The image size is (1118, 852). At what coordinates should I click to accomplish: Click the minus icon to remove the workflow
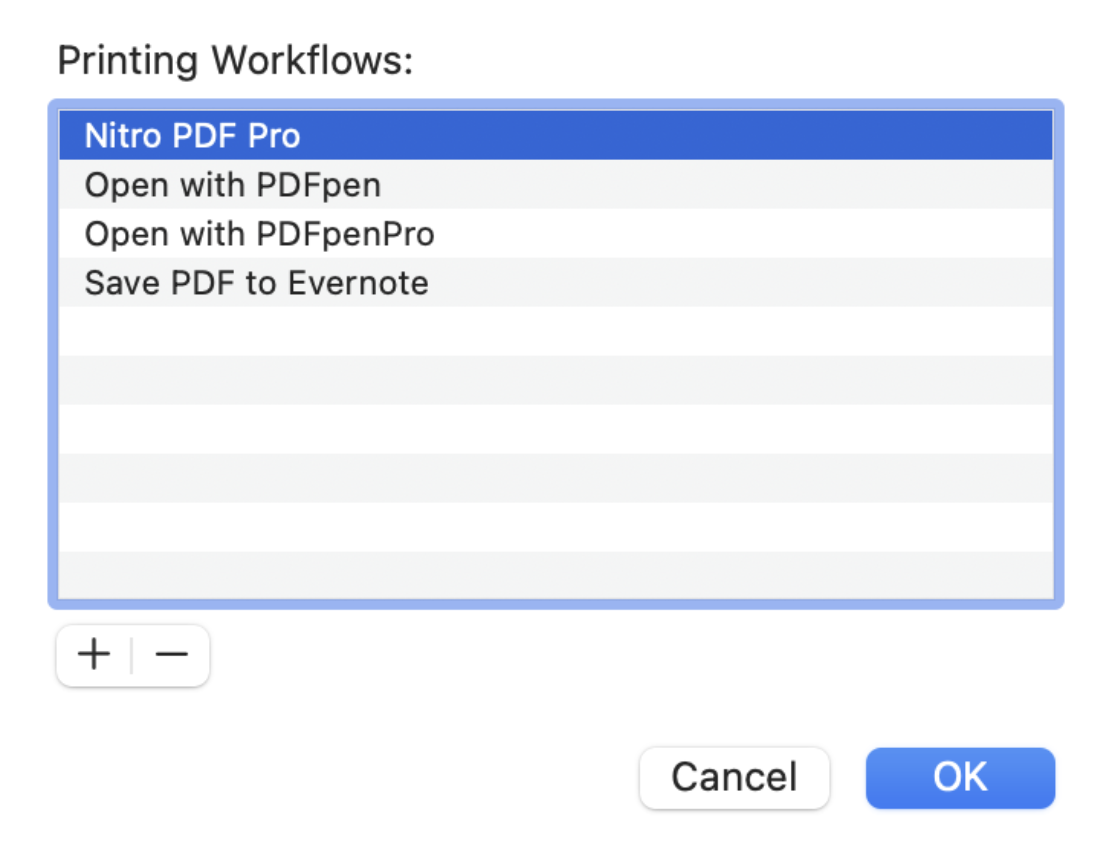tap(172, 656)
